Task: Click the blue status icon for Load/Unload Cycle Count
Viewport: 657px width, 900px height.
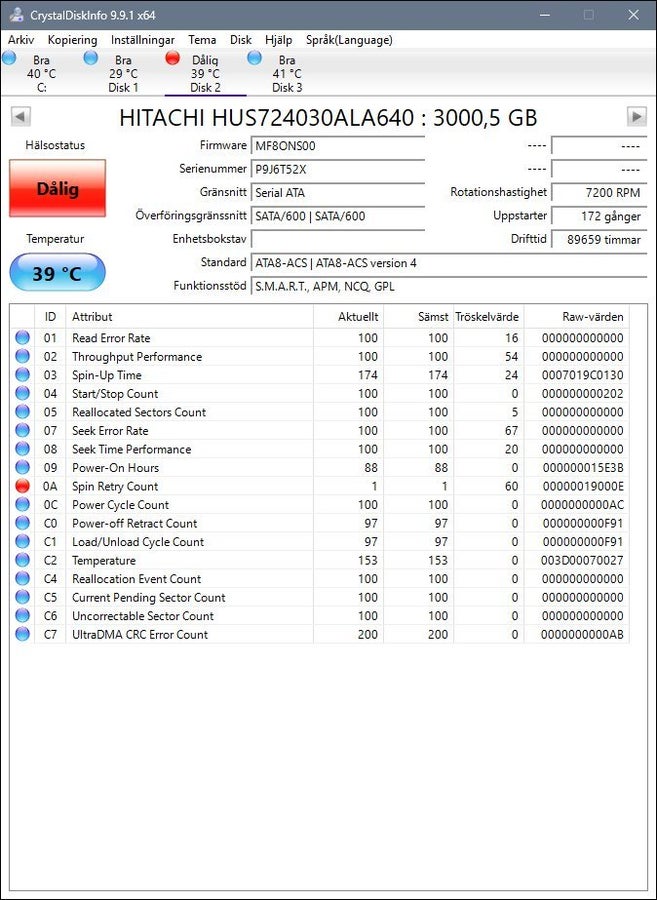Action: point(22,541)
